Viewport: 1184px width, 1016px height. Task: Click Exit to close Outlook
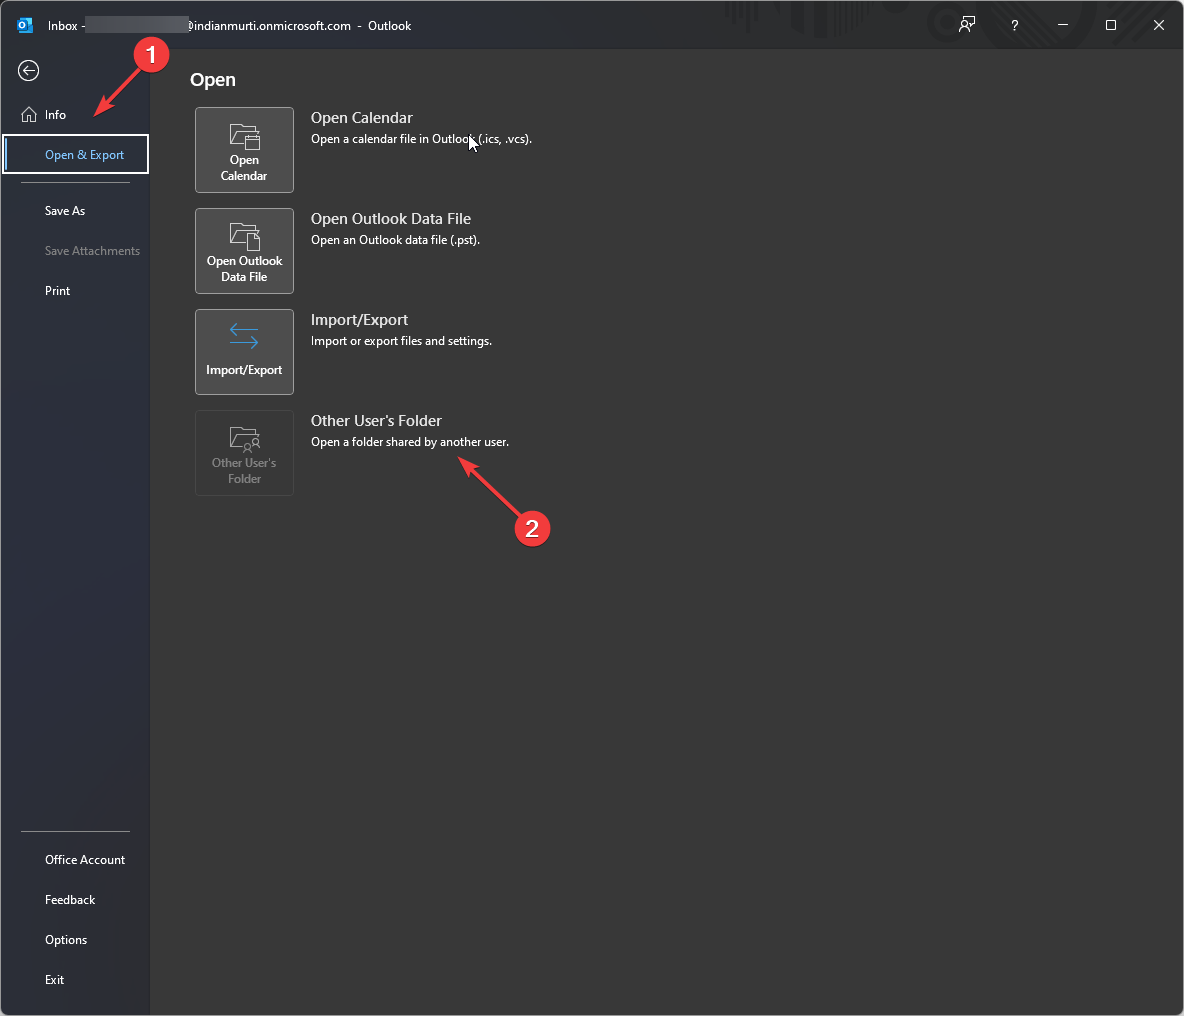54,980
